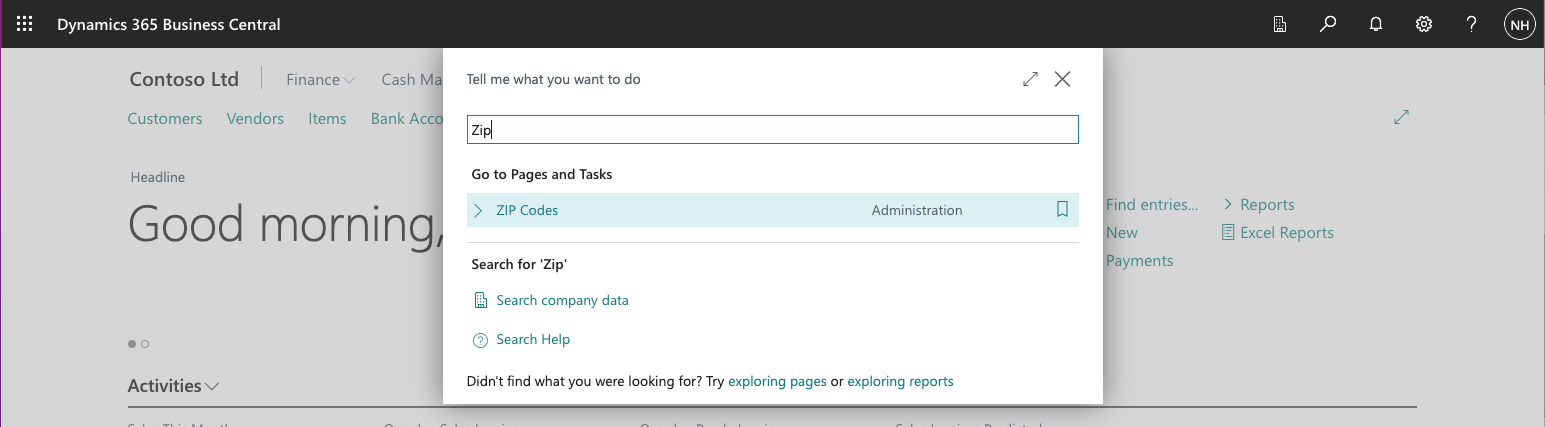Click Search Help option
Screen dimensions: 1545x427
(533, 339)
